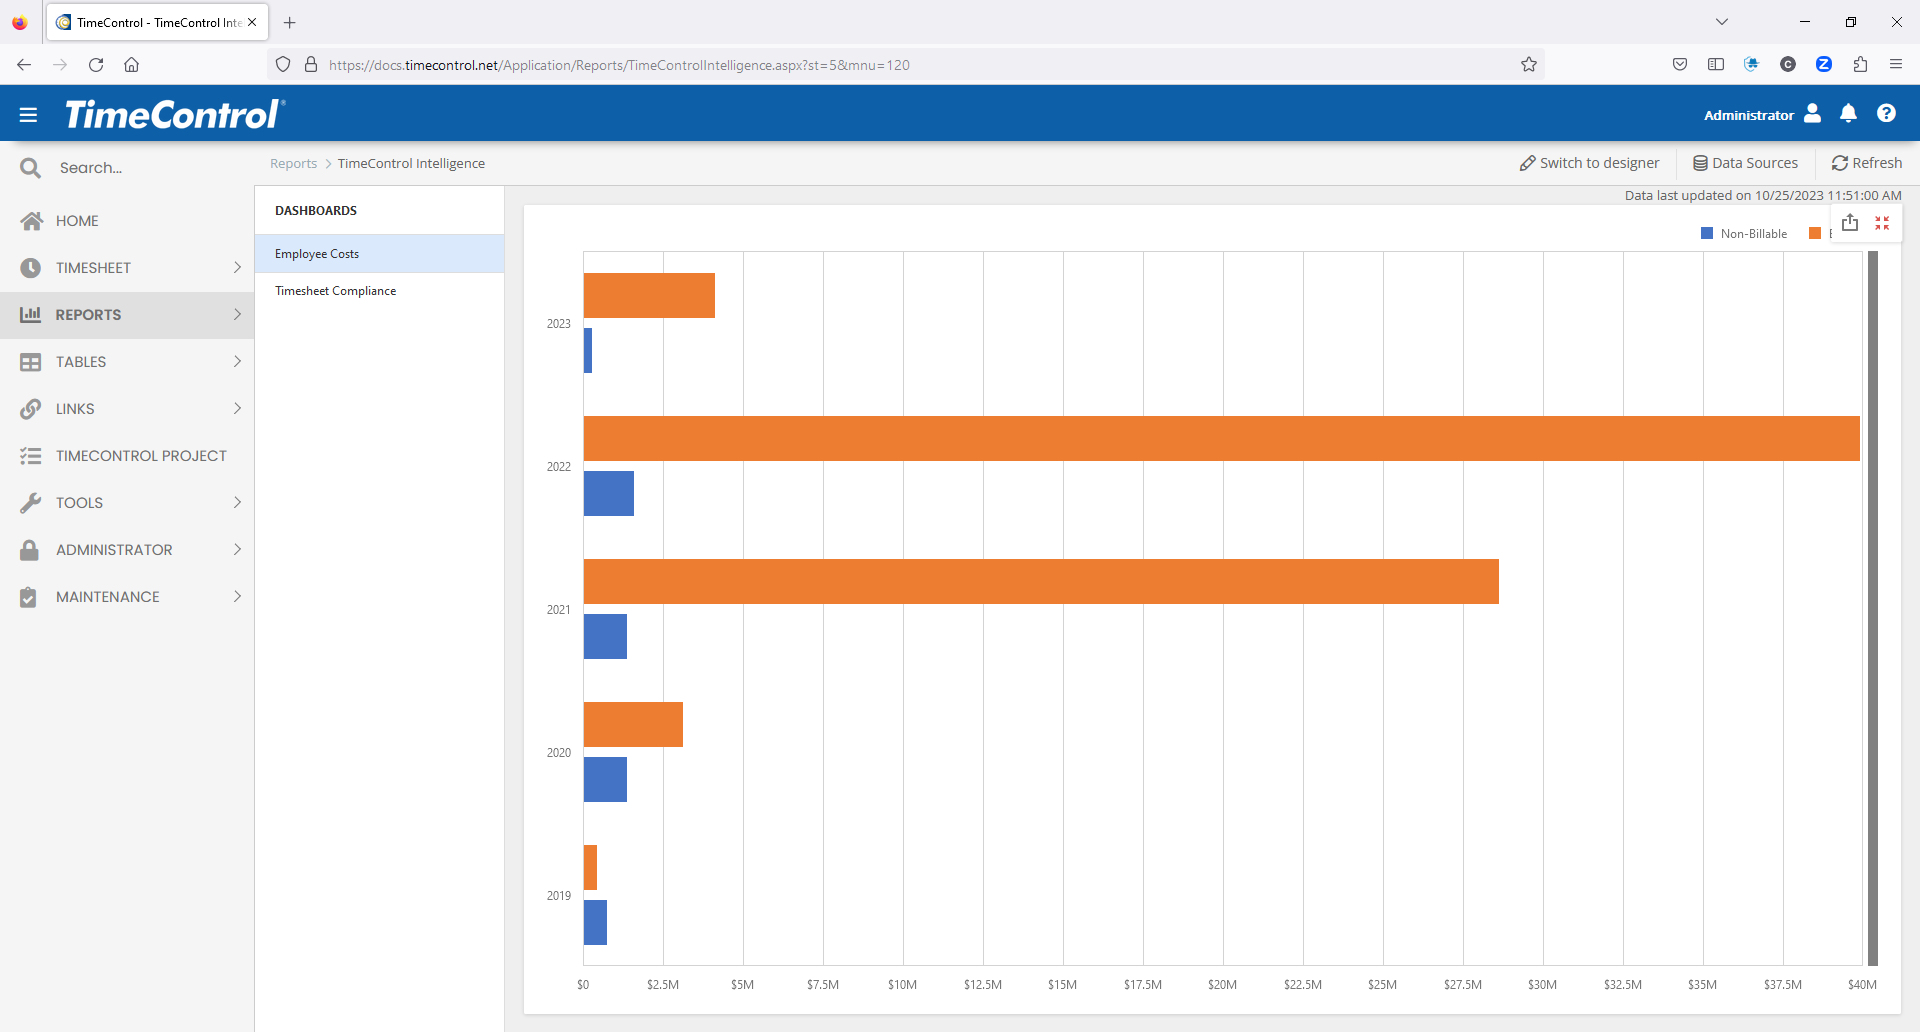The height and width of the screenshot is (1032, 1920).
Task: Click the browser back arrow
Action: click(24, 65)
